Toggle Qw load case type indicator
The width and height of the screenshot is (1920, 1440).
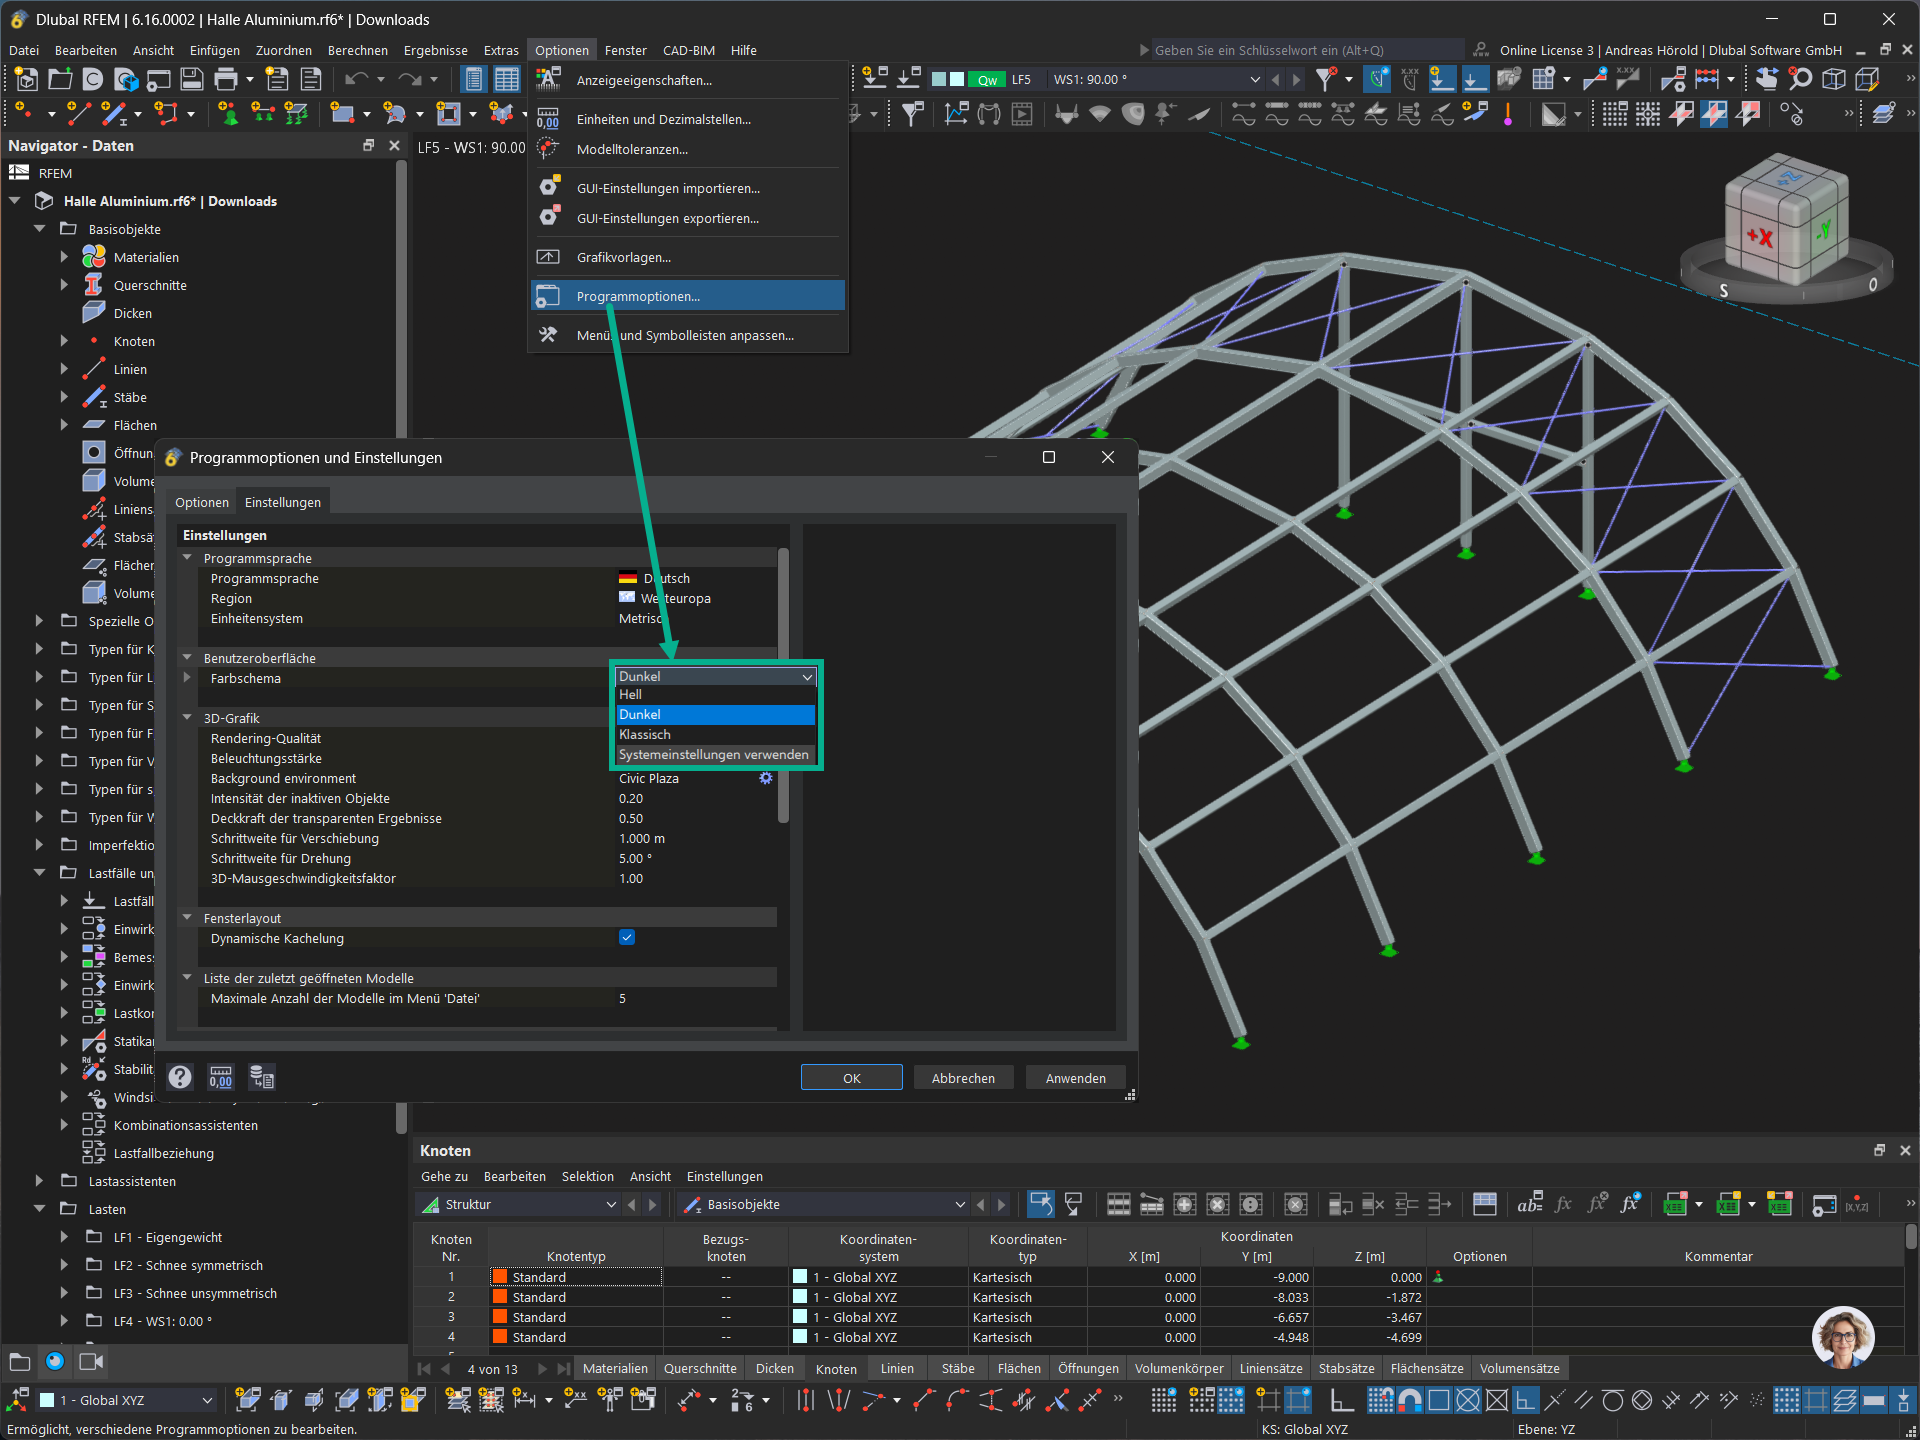click(988, 79)
